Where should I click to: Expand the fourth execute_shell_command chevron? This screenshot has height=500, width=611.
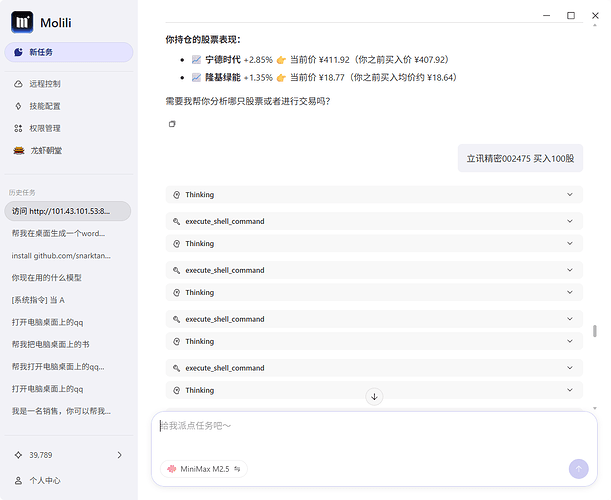pyautogui.click(x=570, y=368)
